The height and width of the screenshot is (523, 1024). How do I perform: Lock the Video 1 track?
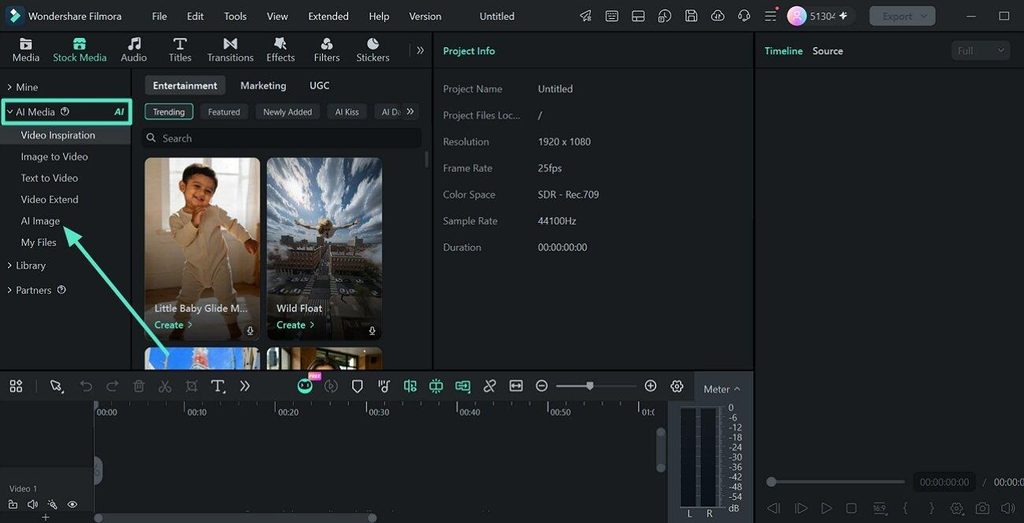click(13, 505)
